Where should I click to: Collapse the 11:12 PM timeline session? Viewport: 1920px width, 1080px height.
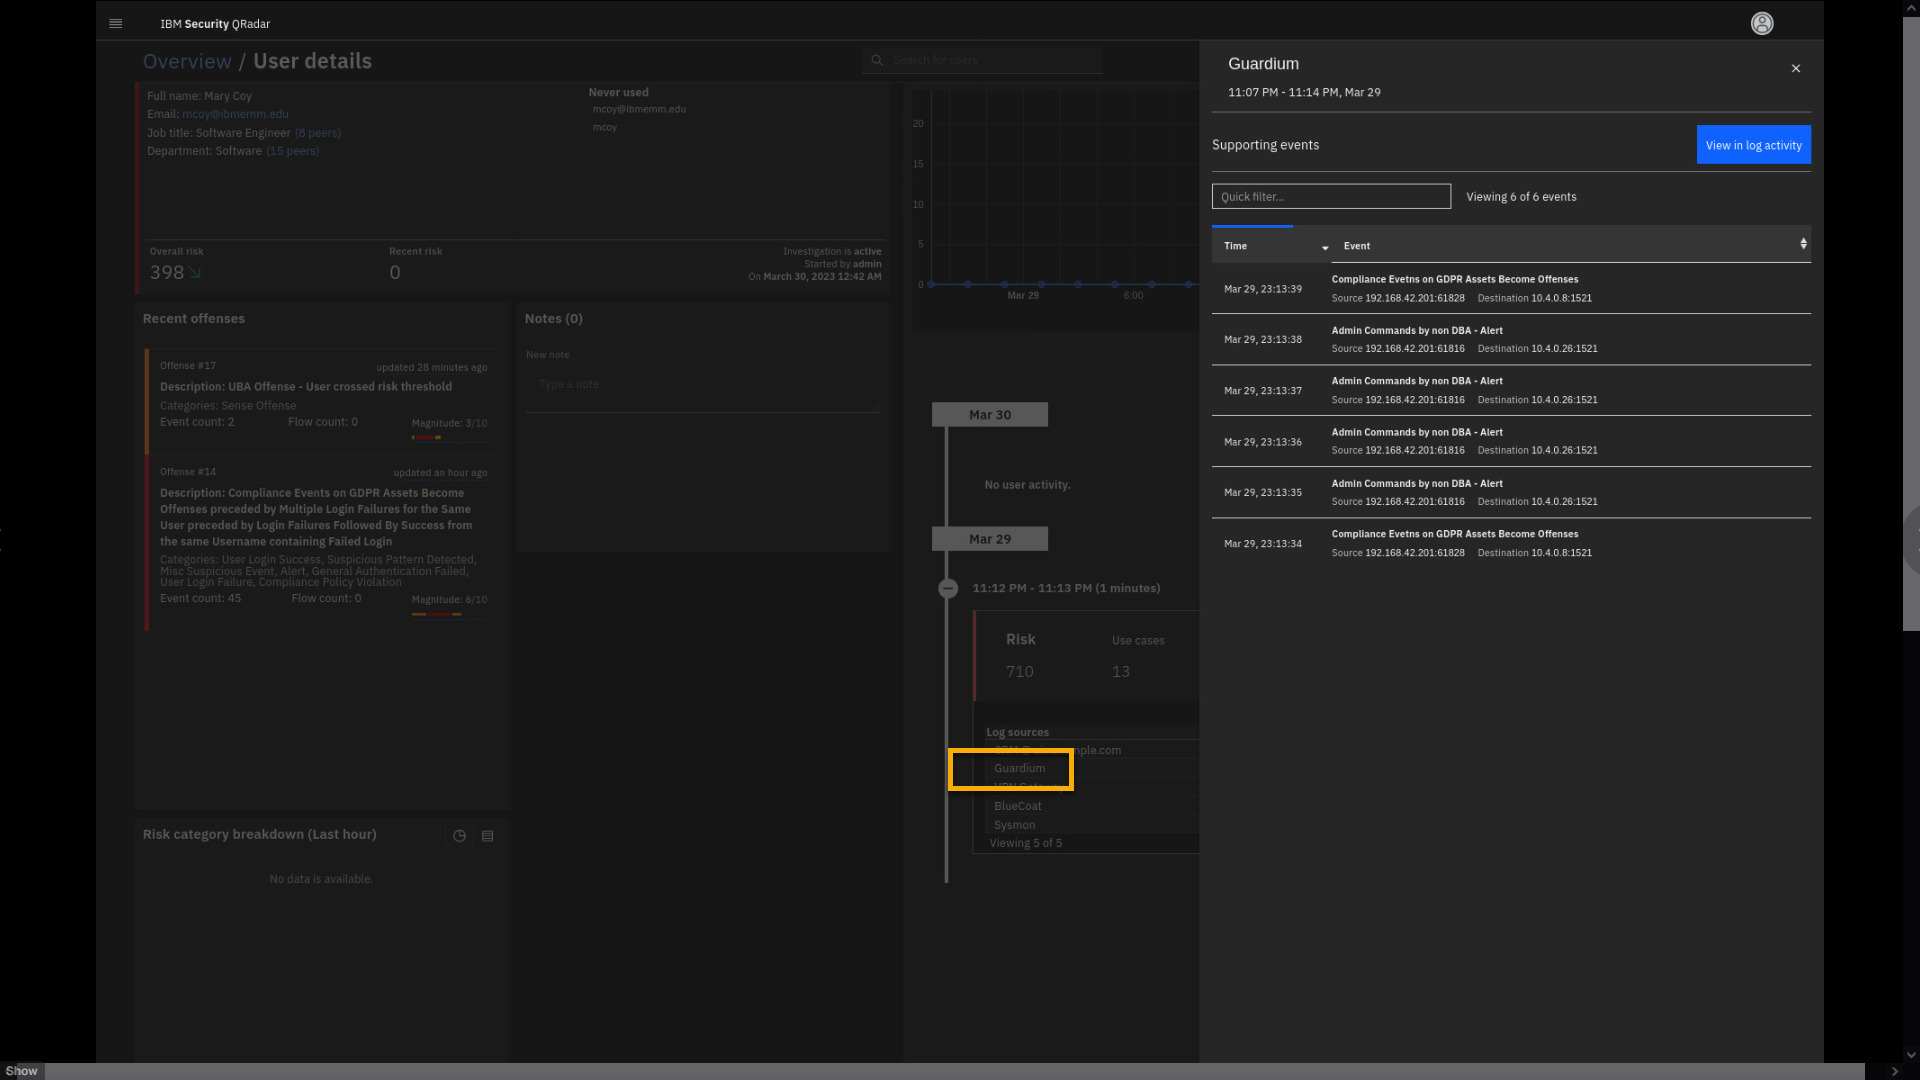point(948,589)
